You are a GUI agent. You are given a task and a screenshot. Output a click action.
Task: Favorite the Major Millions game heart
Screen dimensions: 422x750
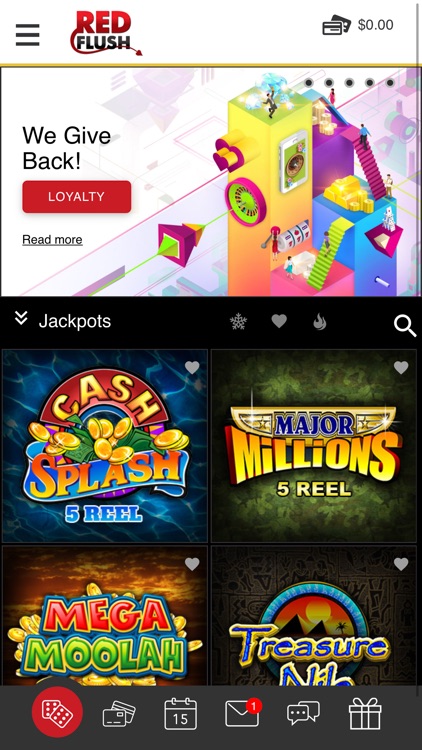[401, 367]
